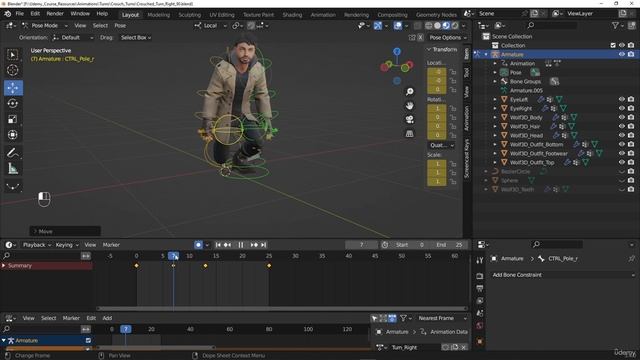Switch to rendered viewport shading
Viewport: 640px width, 360px height.
455,26
